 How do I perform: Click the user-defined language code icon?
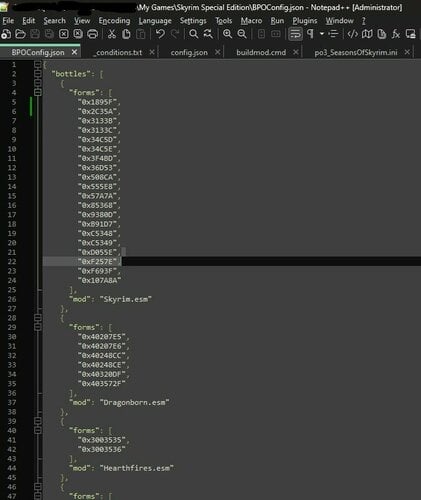click(x=353, y=34)
